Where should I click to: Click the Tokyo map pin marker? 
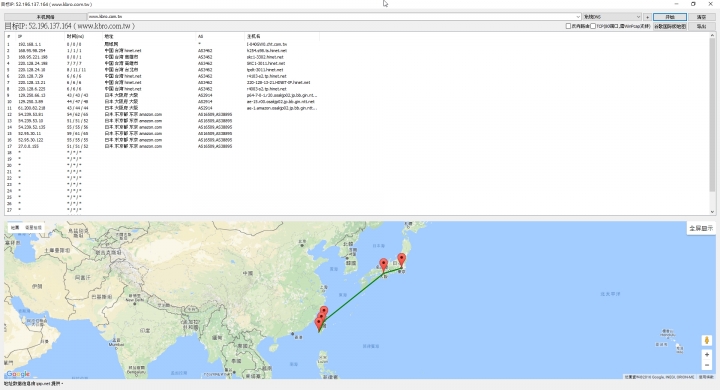[x=401, y=260]
